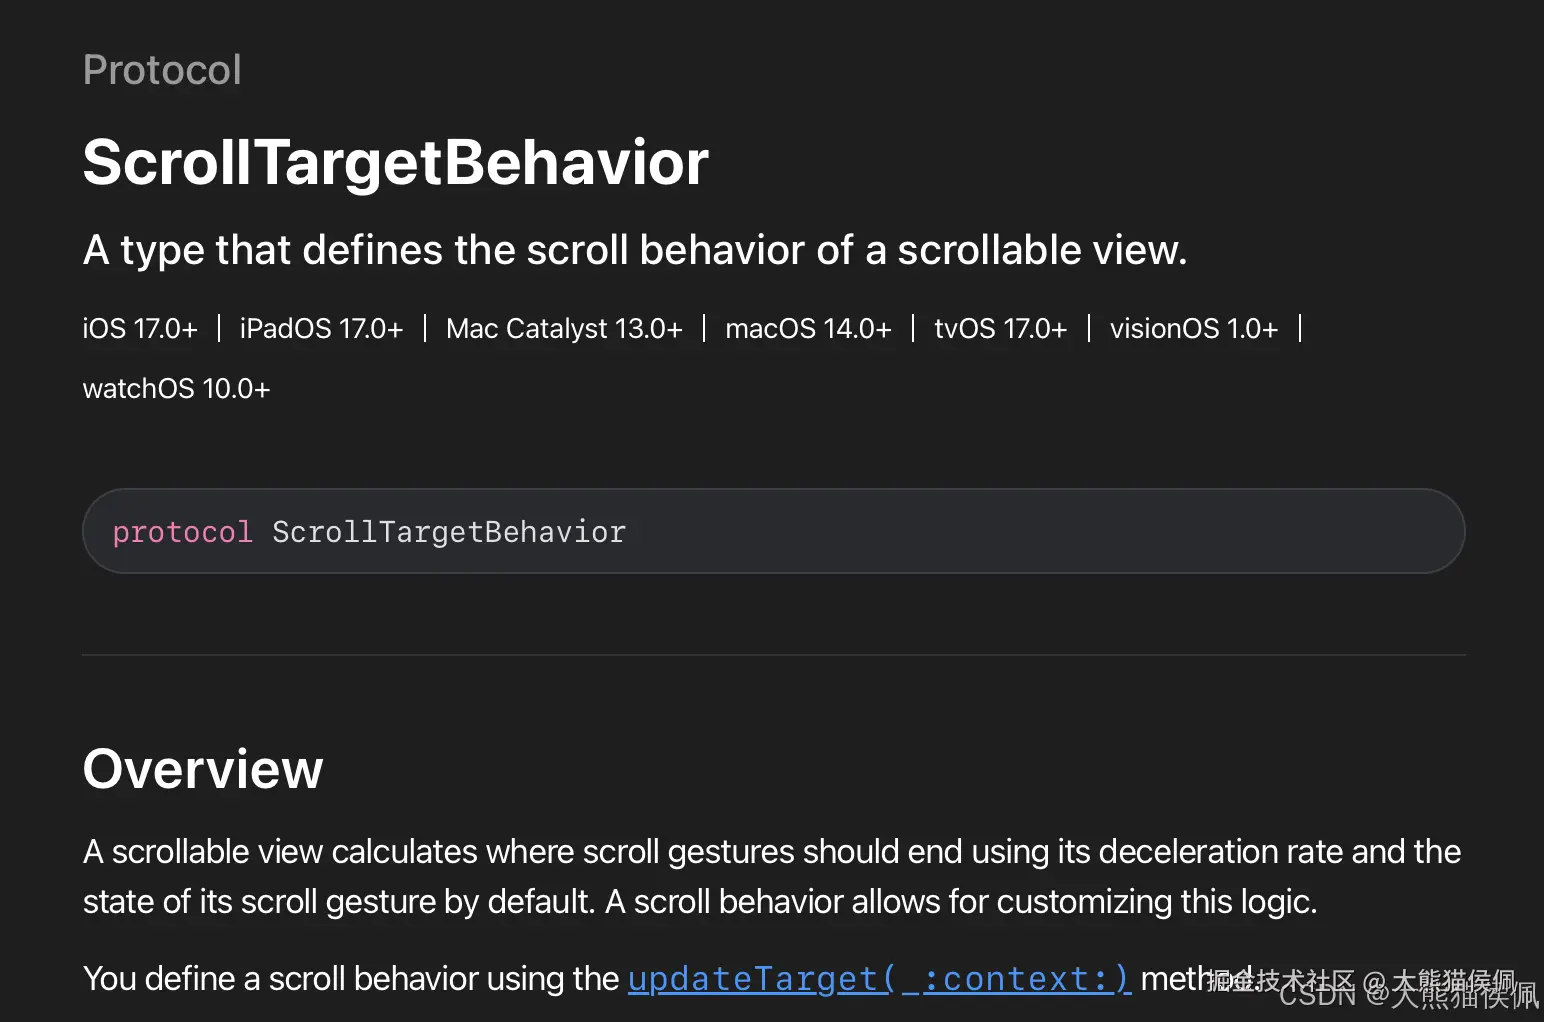This screenshot has height=1022, width=1544.
Task: Select the visionOS 1.0+ availability item
Action: coord(1194,329)
